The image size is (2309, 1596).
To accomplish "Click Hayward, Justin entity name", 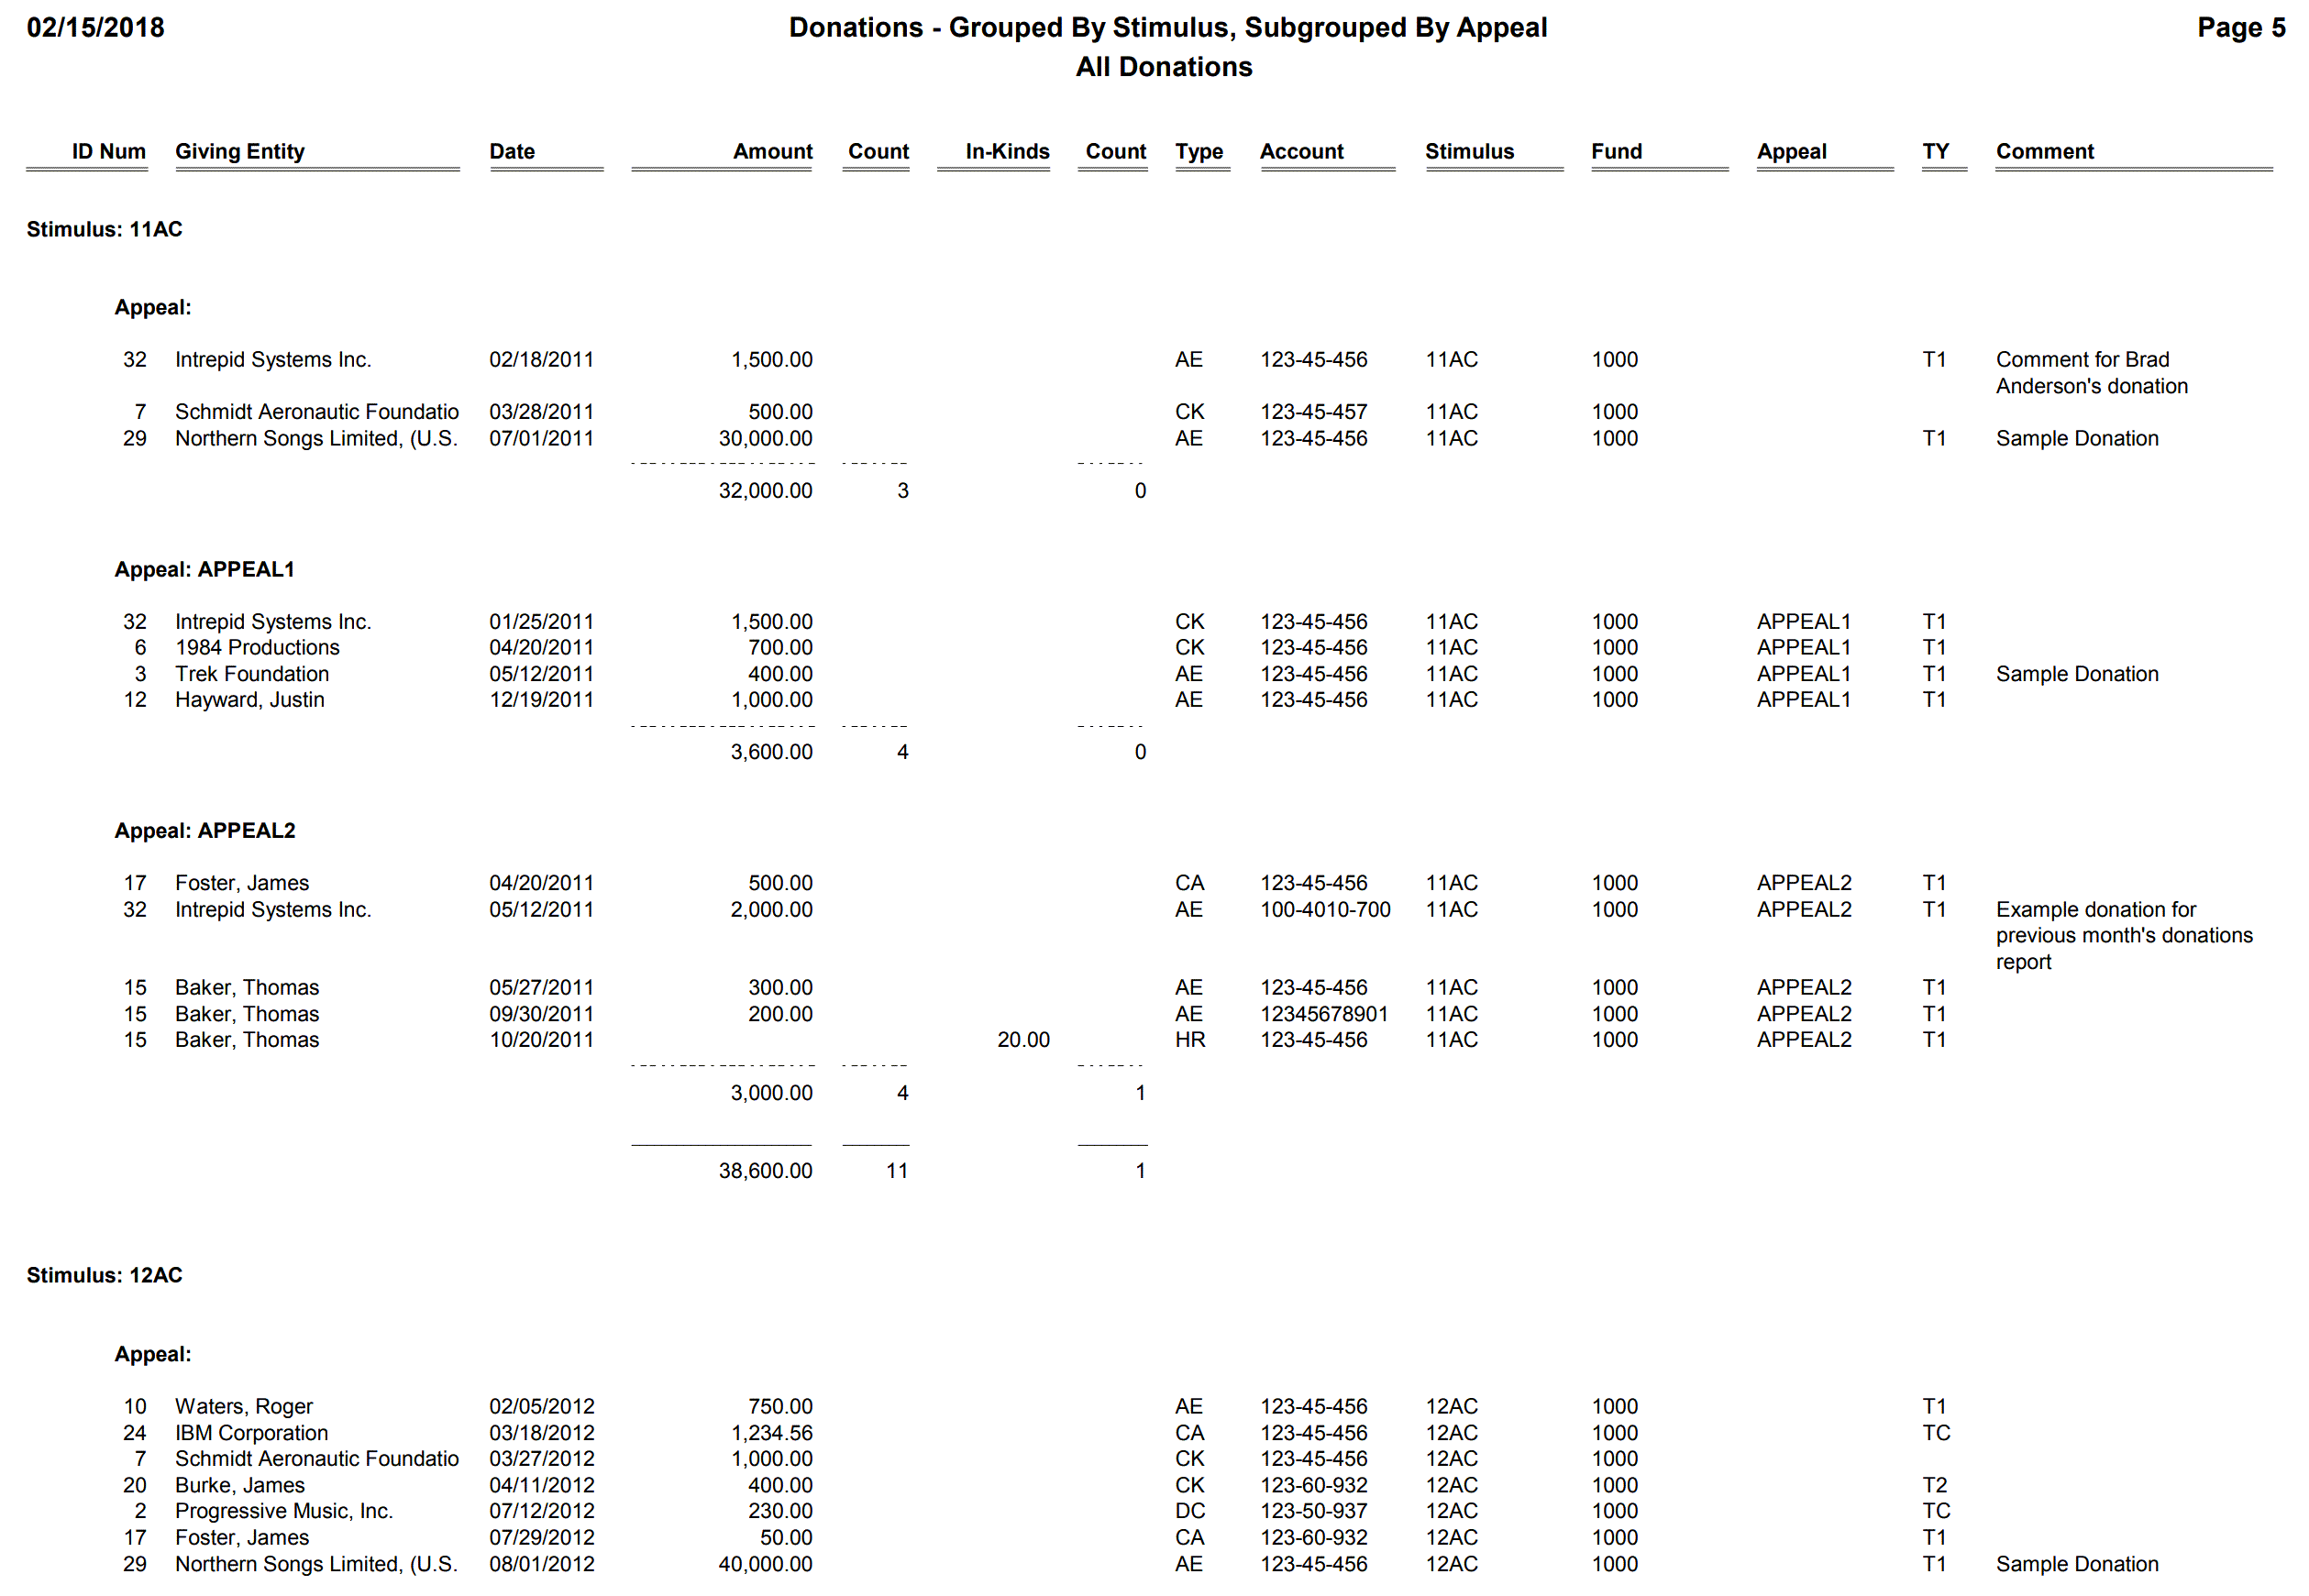I will tap(249, 699).
